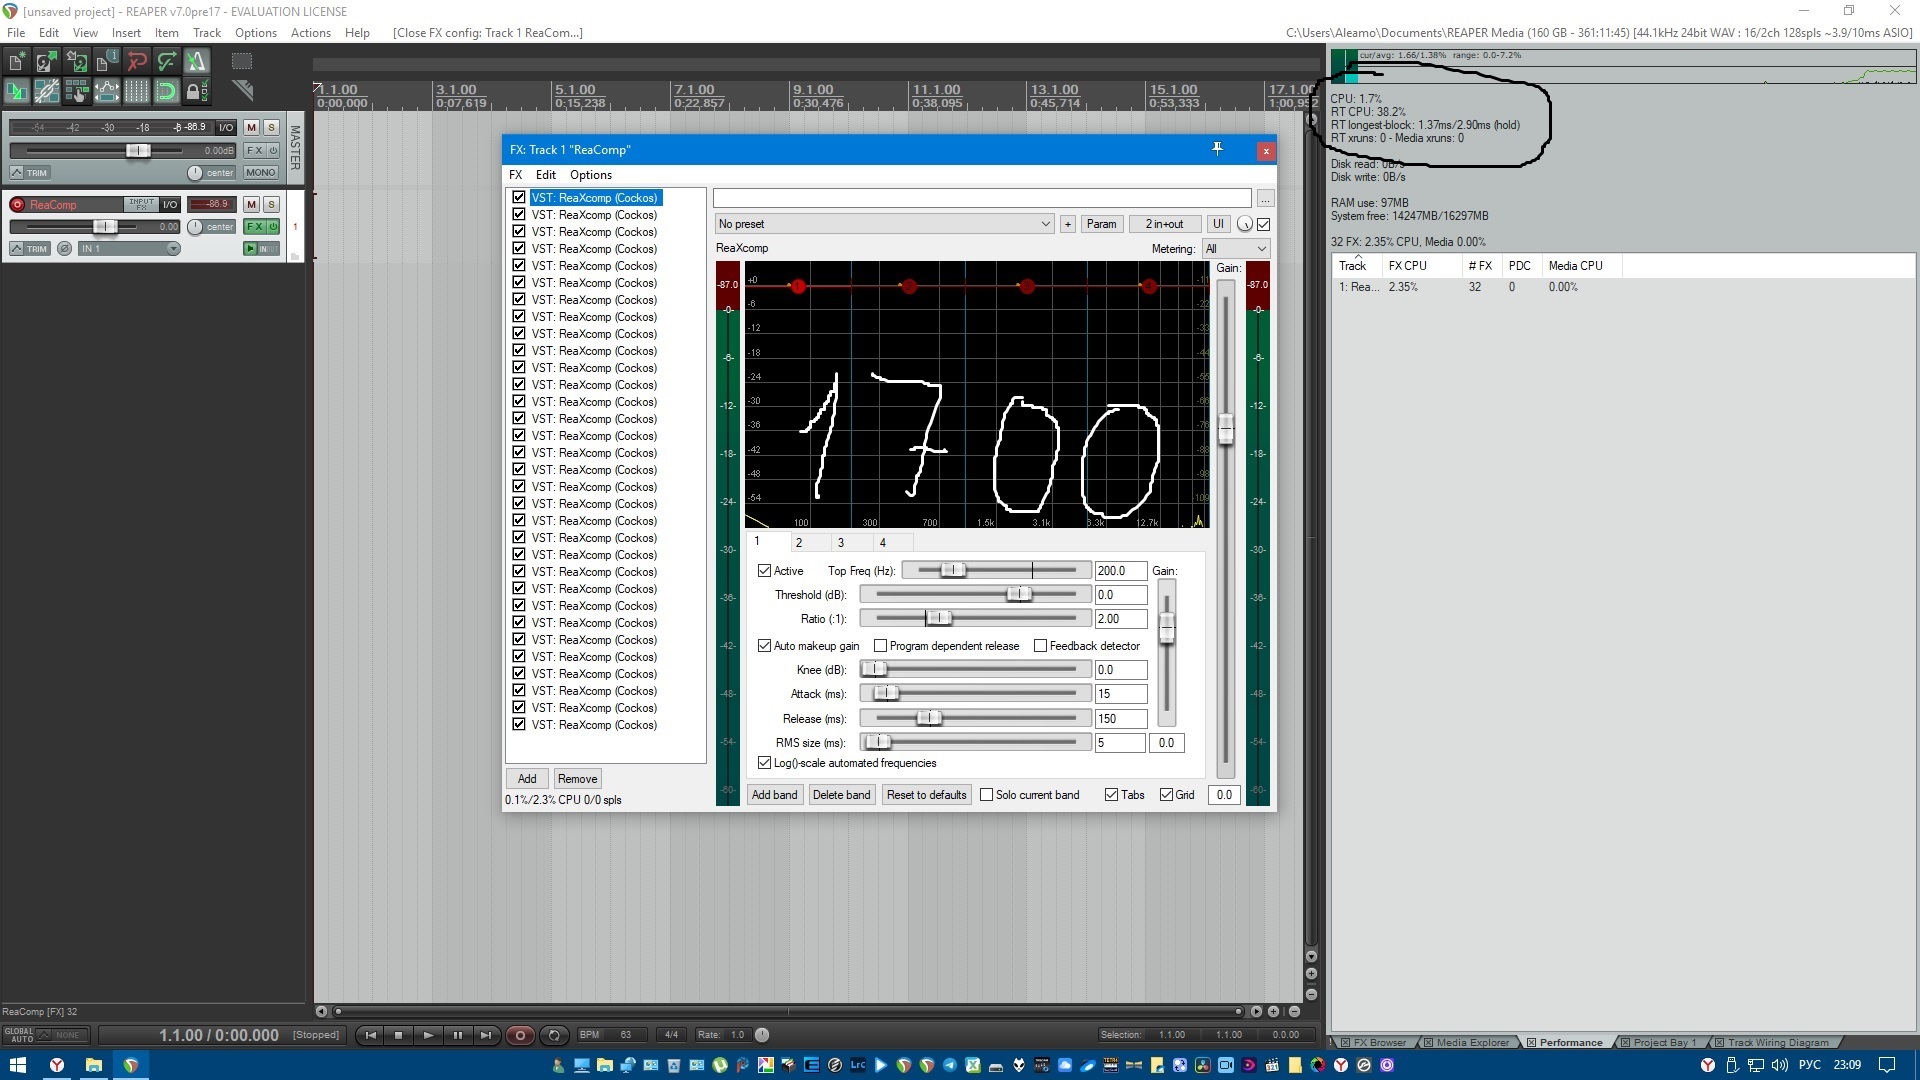Toggle the metronome toolbar icon
1920x1080 pixels.
point(197,62)
